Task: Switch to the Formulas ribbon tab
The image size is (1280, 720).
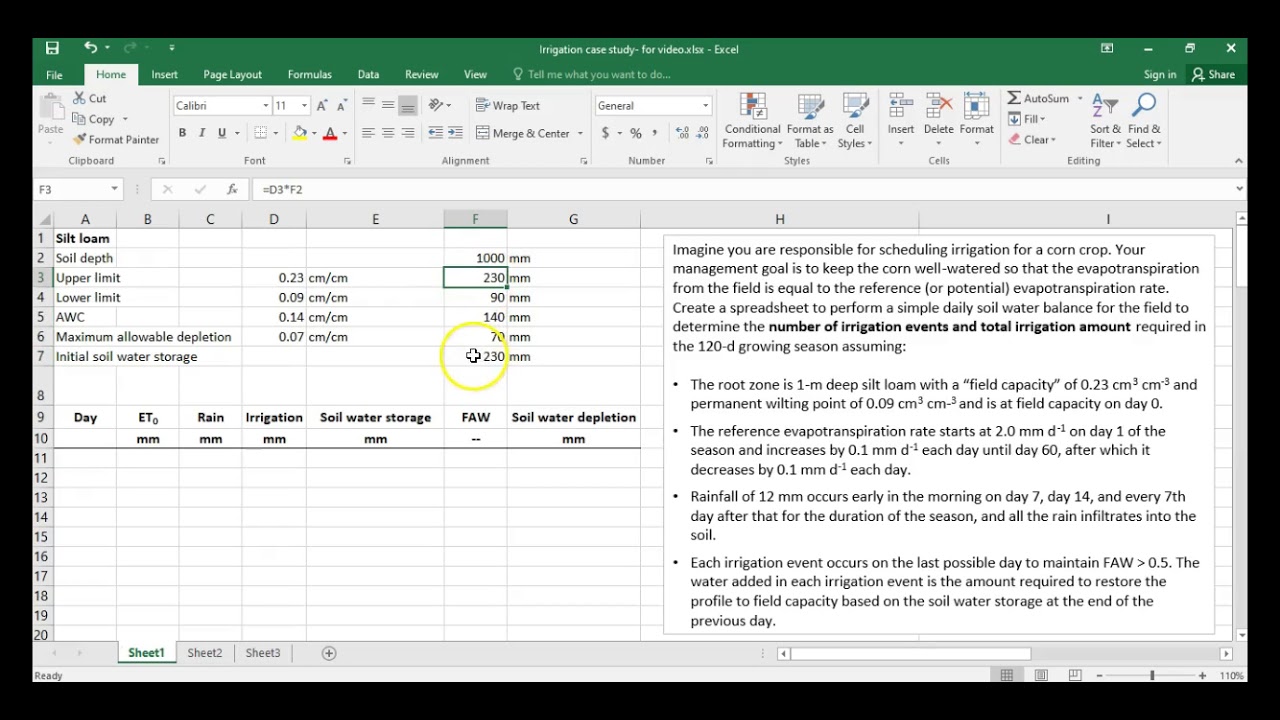Action: [x=310, y=75]
